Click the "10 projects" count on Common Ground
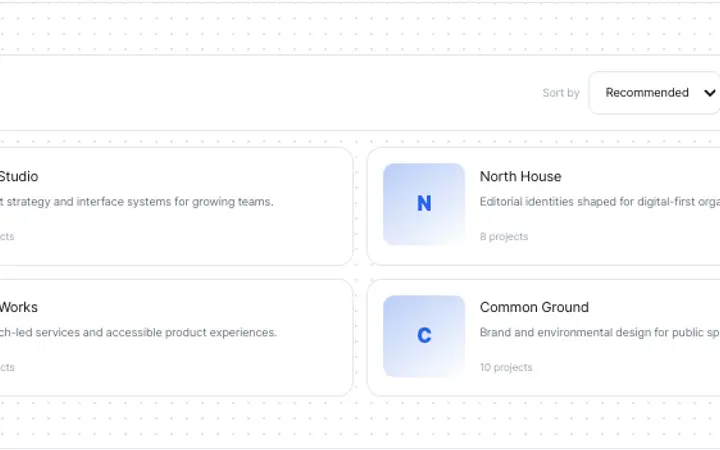Viewport: 720px width, 450px height. pos(506,367)
